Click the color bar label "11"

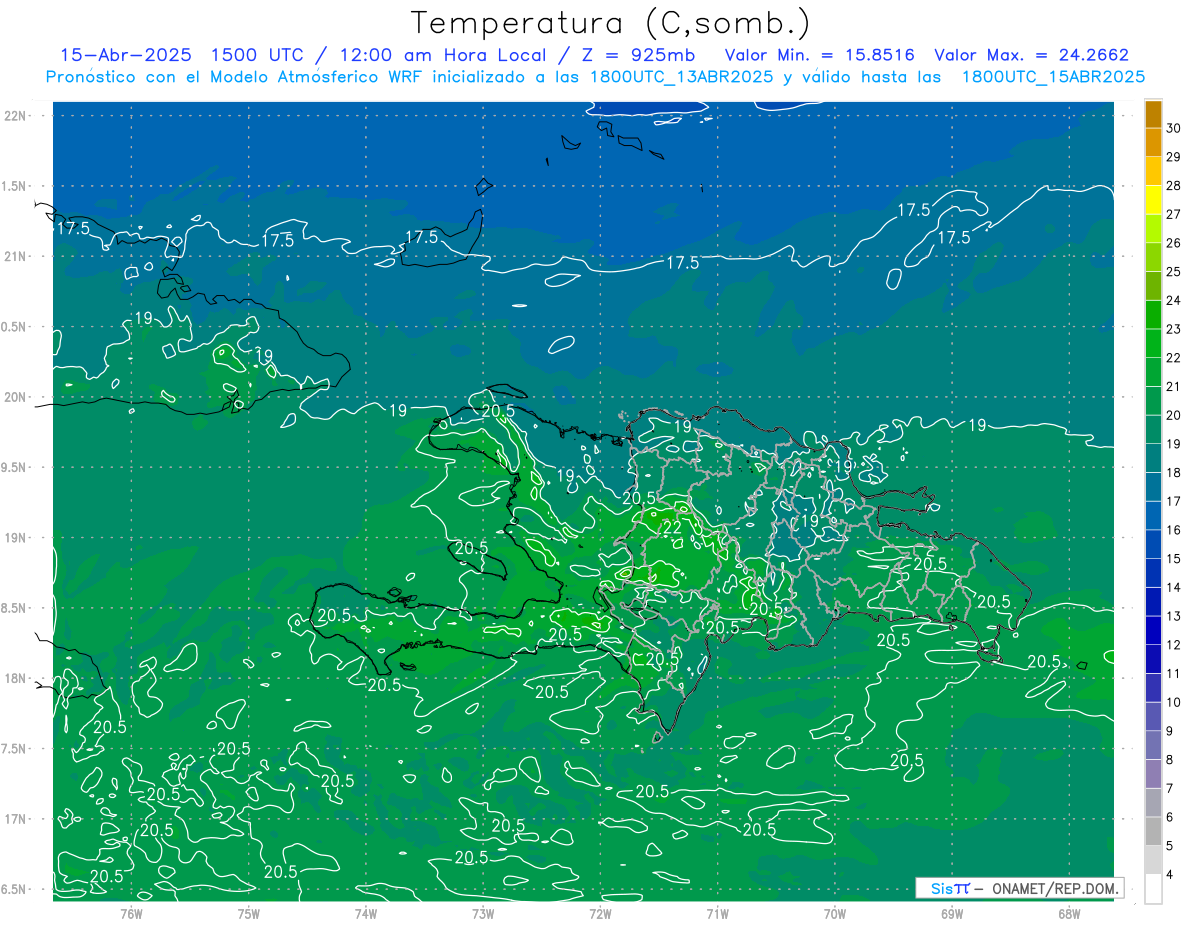(x=1174, y=673)
